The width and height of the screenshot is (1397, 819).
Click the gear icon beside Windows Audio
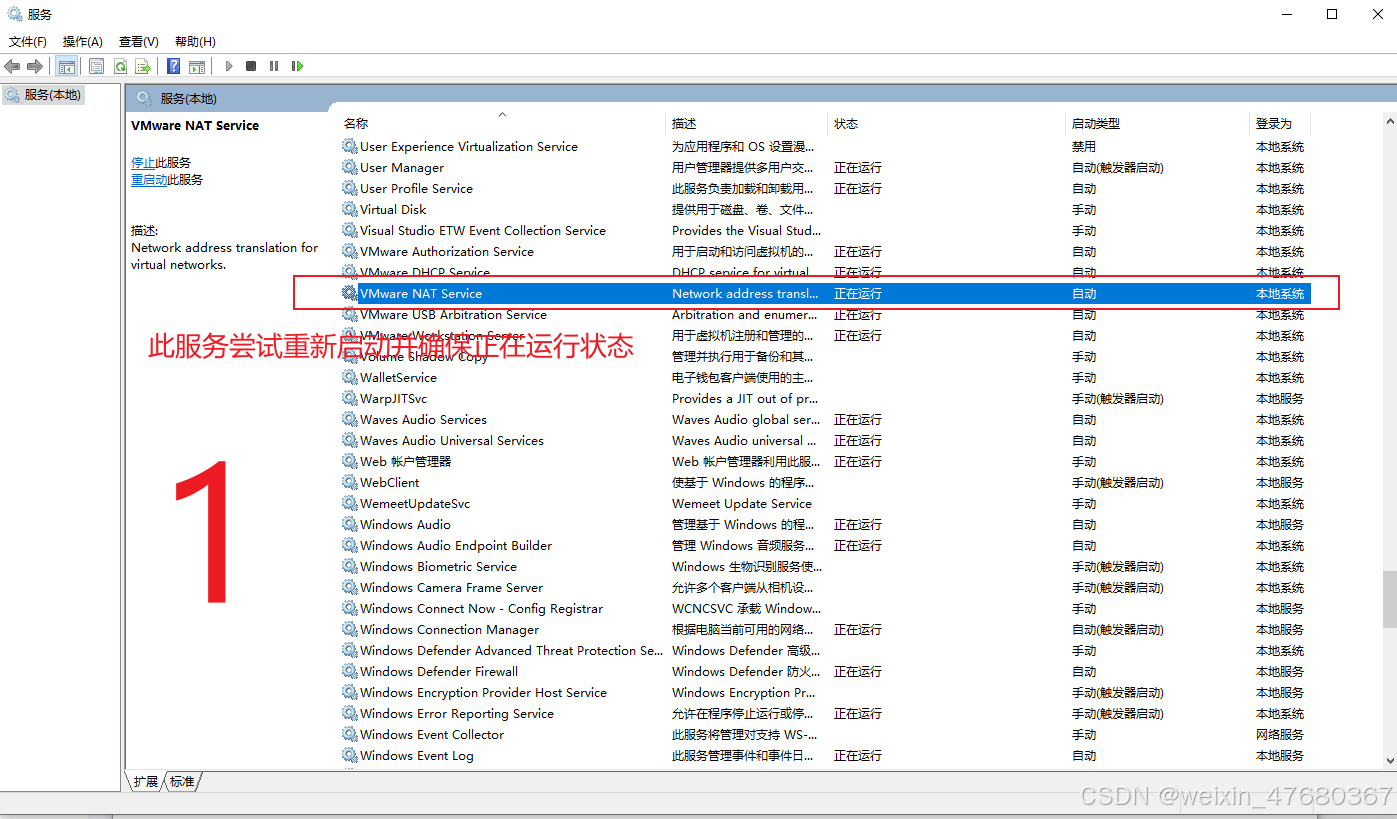point(349,524)
